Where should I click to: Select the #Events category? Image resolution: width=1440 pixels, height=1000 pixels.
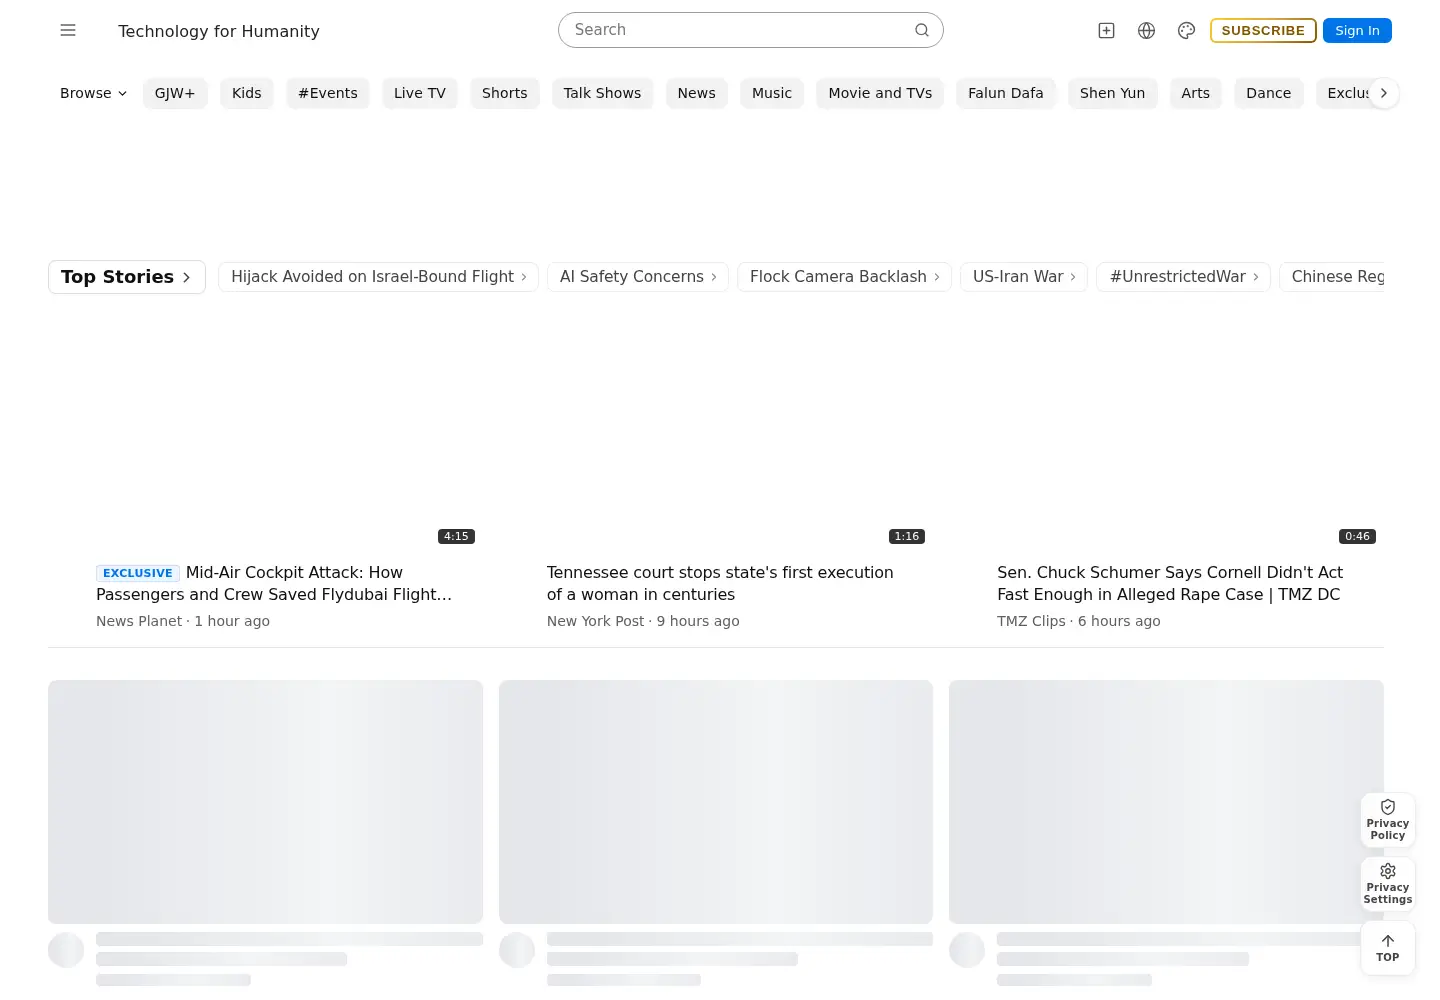point(328,93)
